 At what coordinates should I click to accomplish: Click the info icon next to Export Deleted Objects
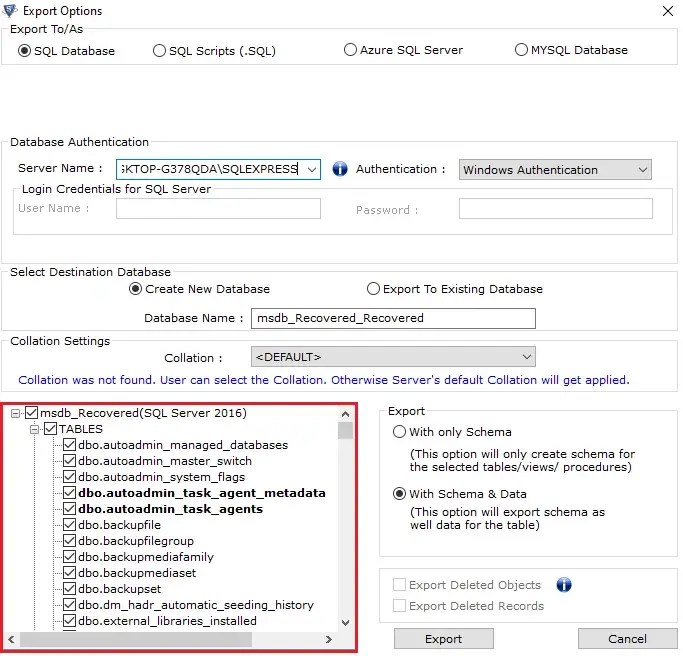click(x=564, y=585)
